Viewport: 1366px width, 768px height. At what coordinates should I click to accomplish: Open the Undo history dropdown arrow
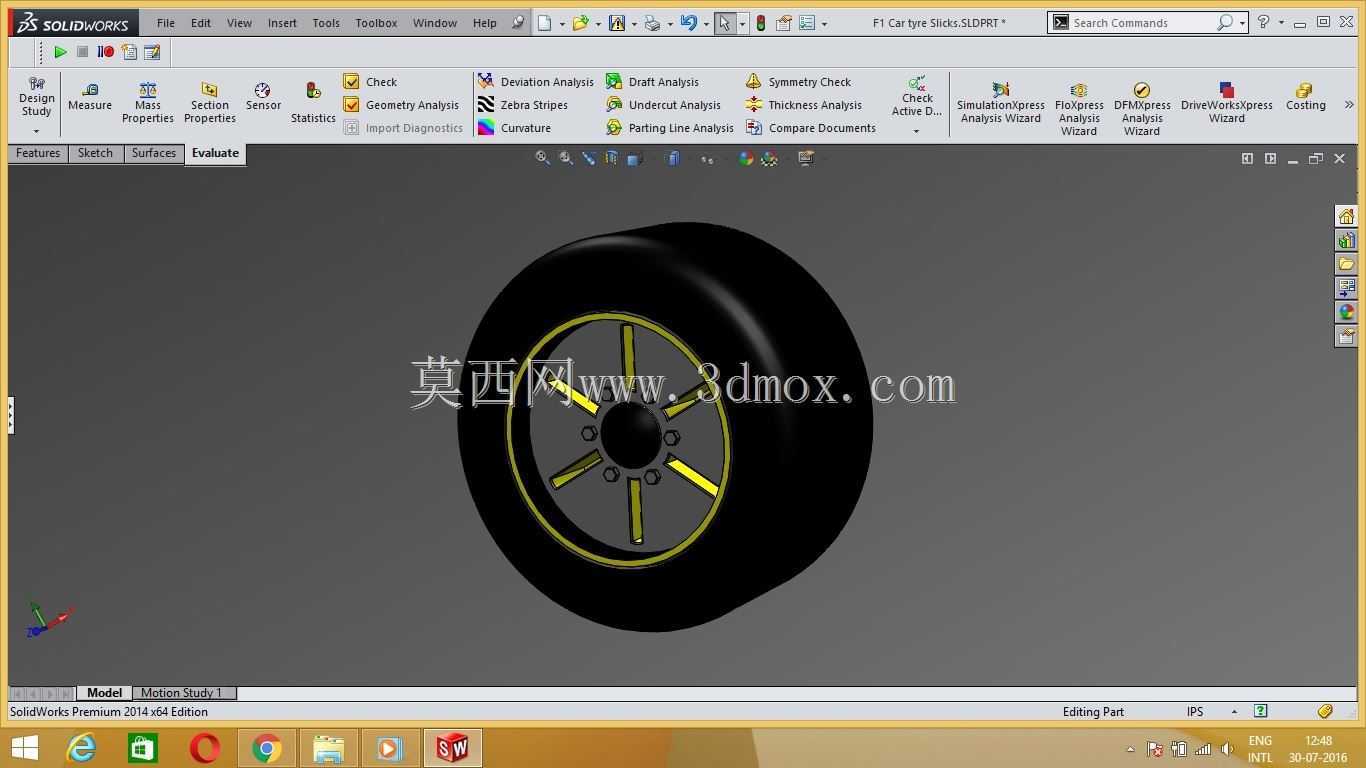click(706, 24)
